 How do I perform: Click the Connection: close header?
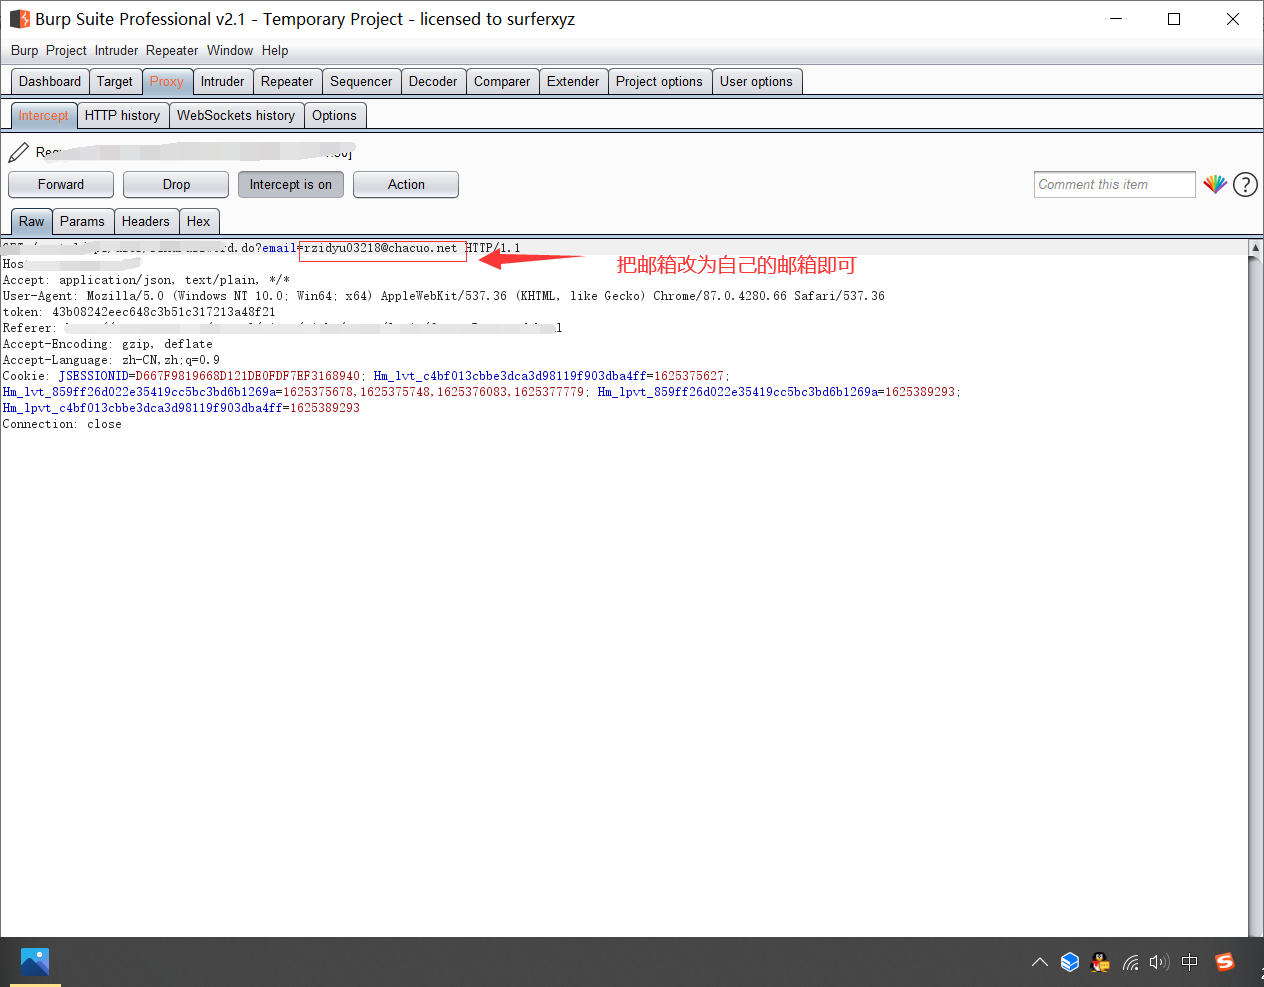pos(62,424)
